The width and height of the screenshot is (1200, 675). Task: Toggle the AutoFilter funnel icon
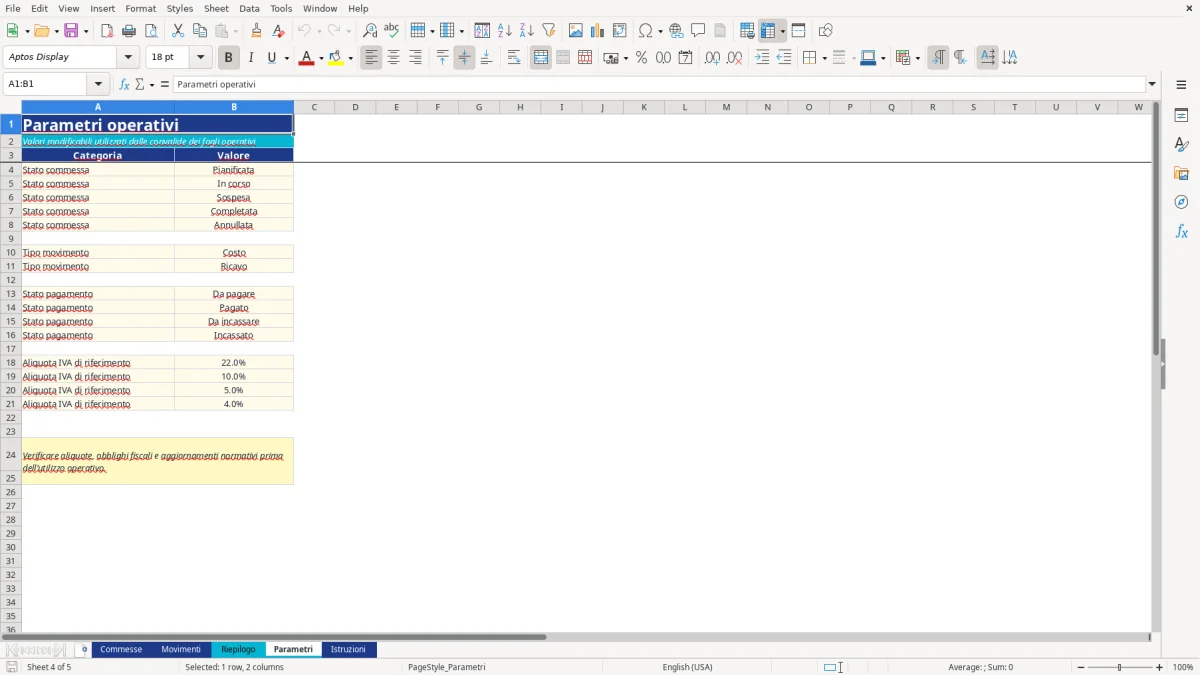[x=549, y=31]
